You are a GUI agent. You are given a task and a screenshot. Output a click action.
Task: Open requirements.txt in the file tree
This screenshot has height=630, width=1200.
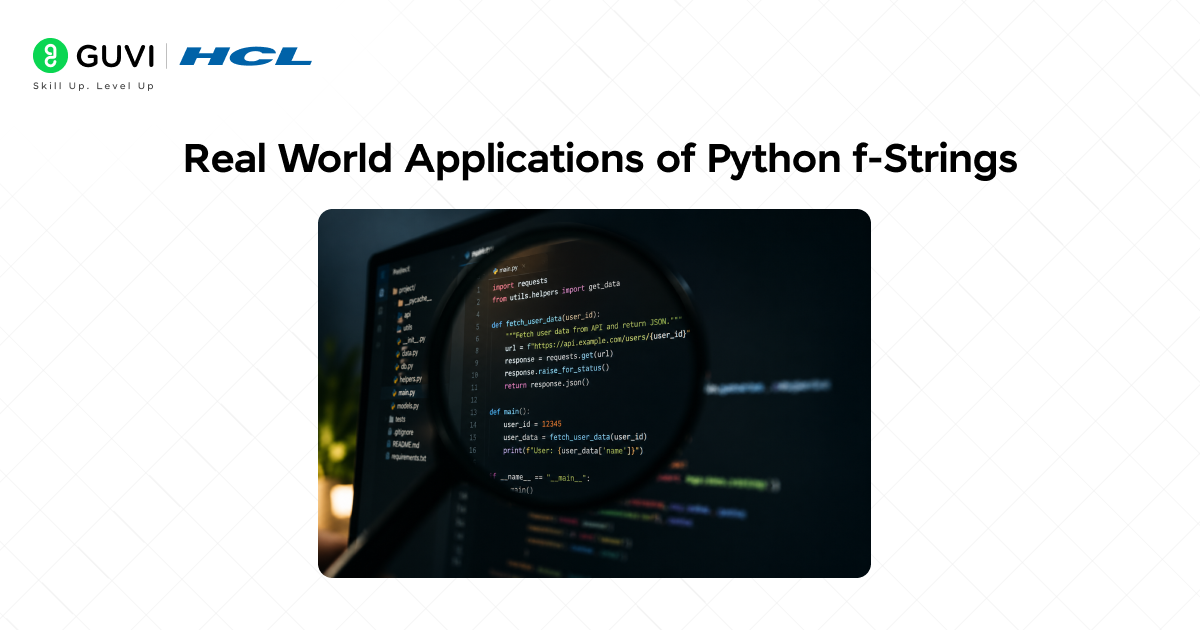pos(408,457)
